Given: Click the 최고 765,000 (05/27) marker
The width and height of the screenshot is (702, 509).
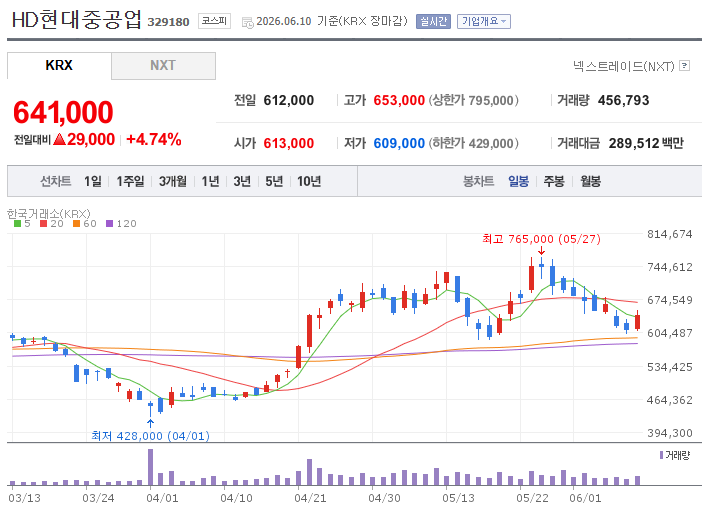Looking at the screenshot, I should click(541, 239).
